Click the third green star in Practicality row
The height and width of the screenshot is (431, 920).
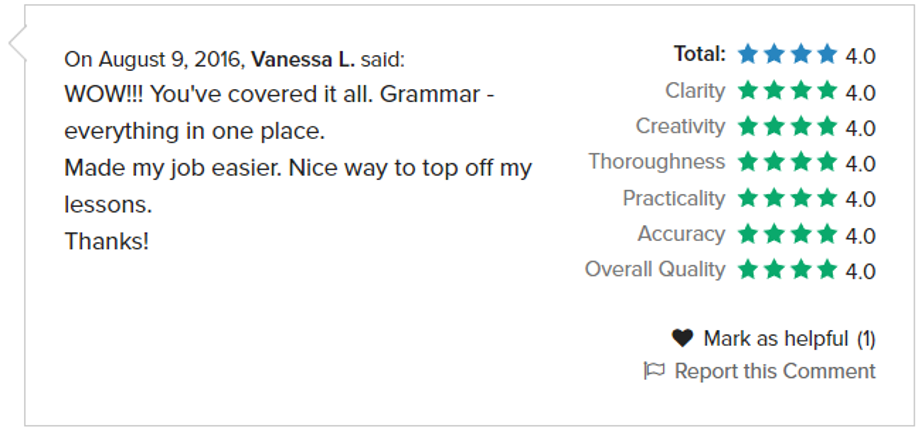801,198
